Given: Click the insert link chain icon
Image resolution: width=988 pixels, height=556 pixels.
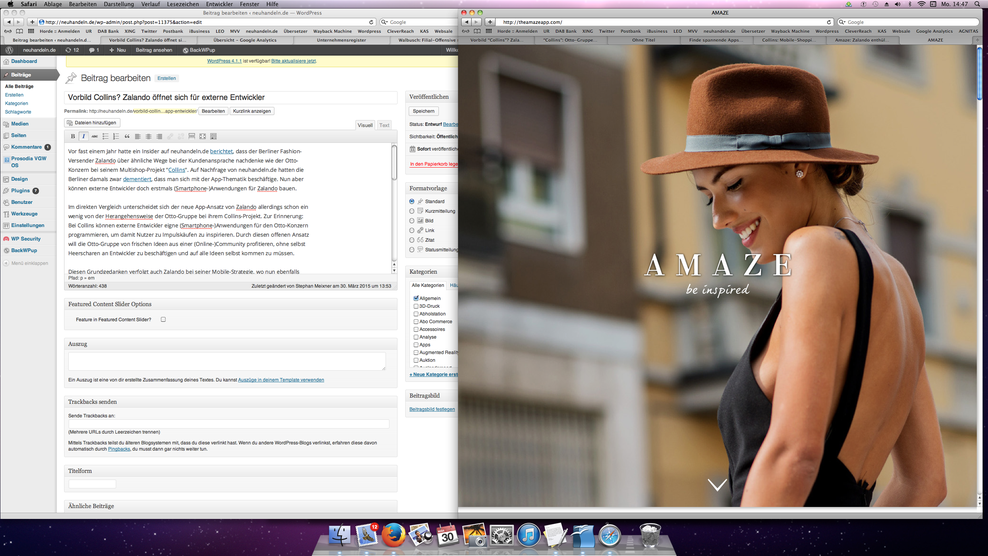Looking at the screenshot, I should point(169,136).
